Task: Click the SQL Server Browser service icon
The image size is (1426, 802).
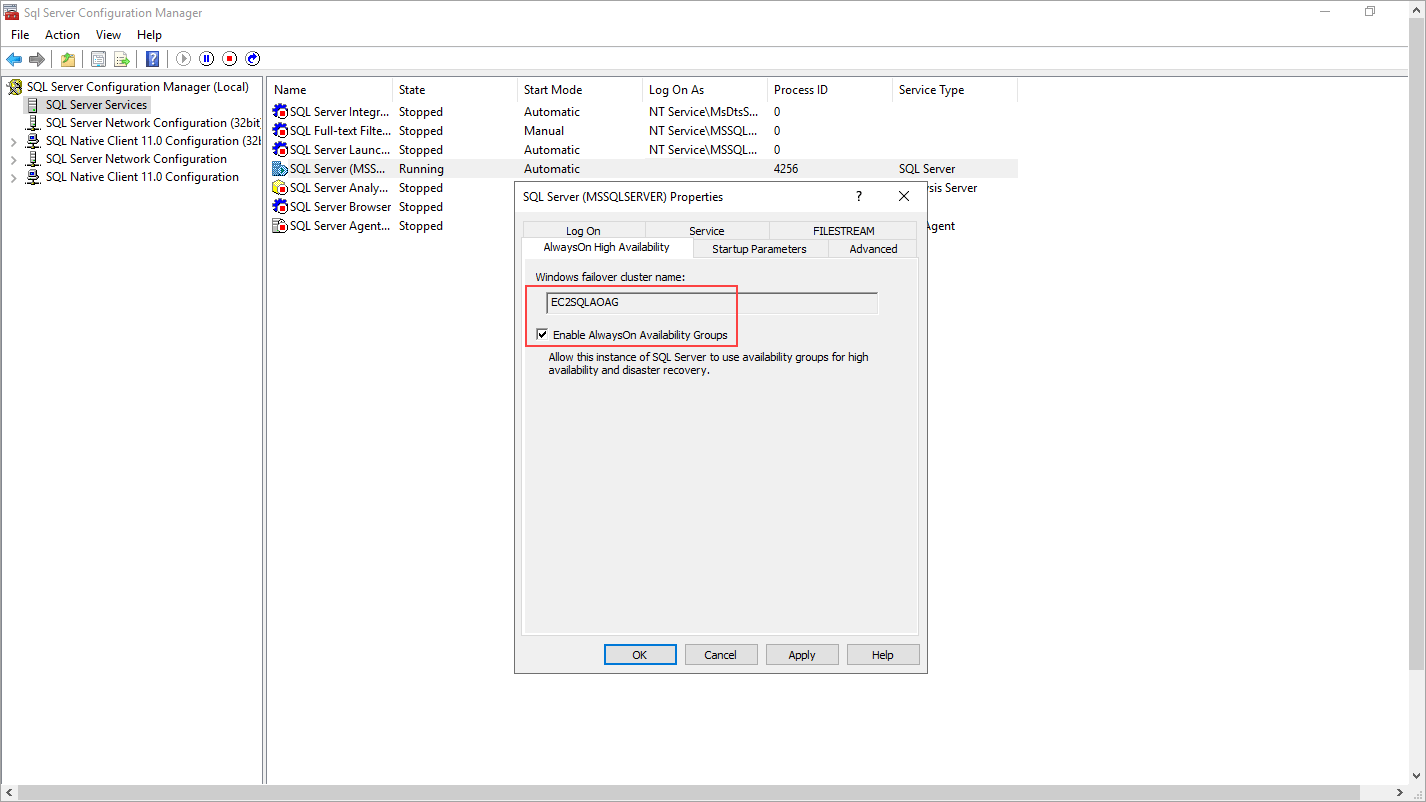Action: pyautogui.click(x=280, y=206)
